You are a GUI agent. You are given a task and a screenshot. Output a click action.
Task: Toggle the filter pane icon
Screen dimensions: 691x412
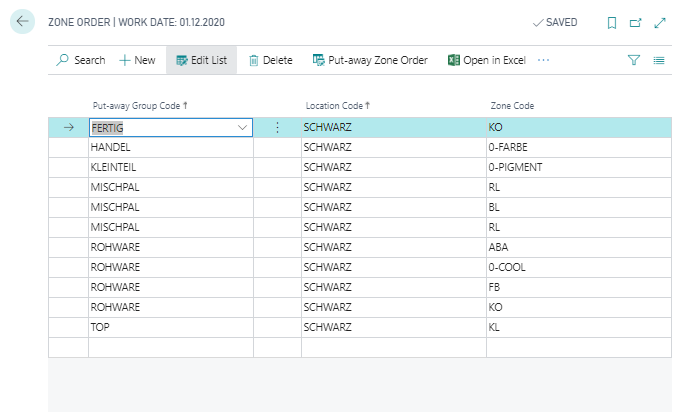click(x=634, y=60)
